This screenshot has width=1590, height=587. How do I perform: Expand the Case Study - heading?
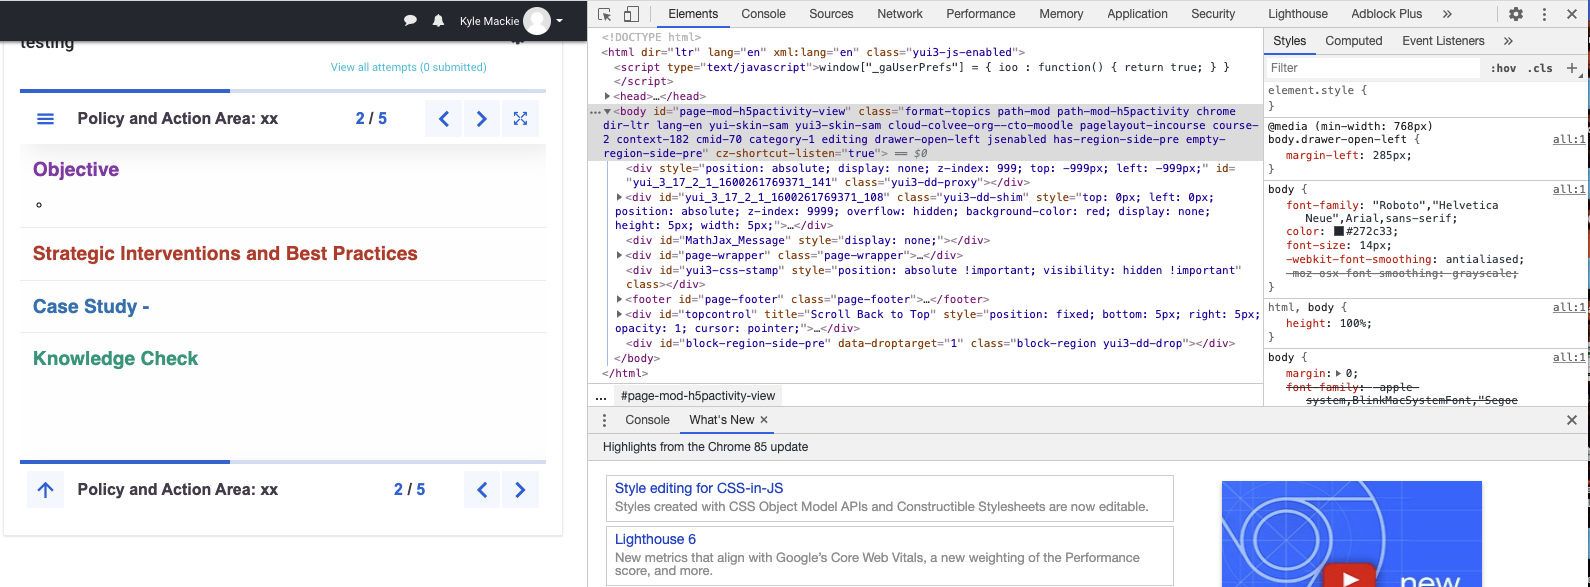pos(91,307)
